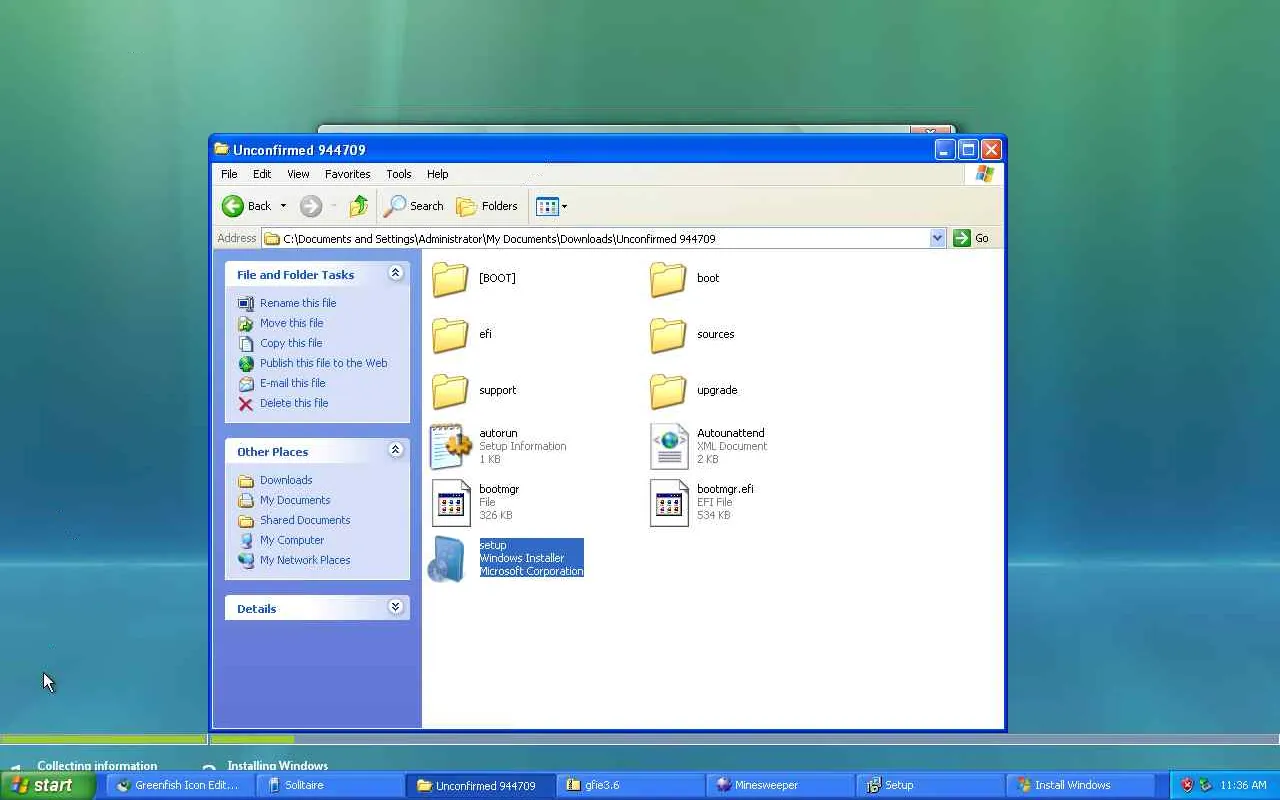Switch to Greenfish Icon Editor taskbar button
The height and width of the screenshot is (800, 1280).
click(180, 785)
